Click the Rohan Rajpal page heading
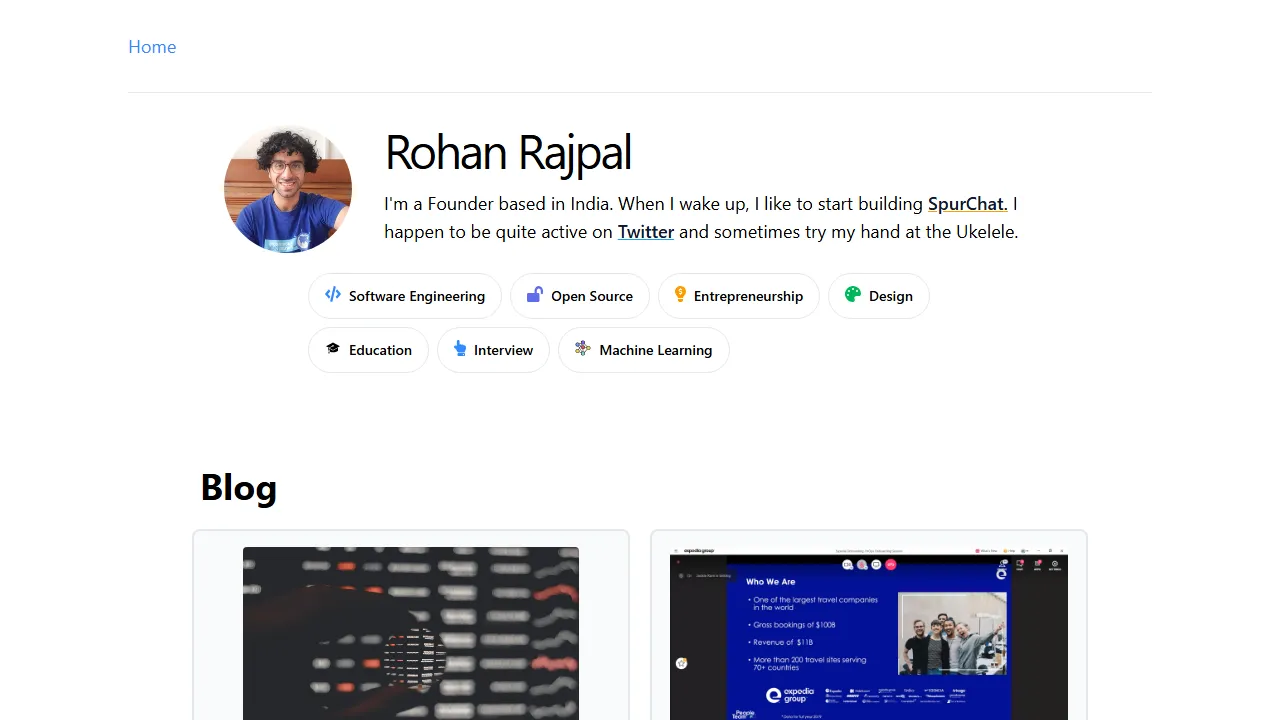1280x720 pixels. (x=508, y=152)
